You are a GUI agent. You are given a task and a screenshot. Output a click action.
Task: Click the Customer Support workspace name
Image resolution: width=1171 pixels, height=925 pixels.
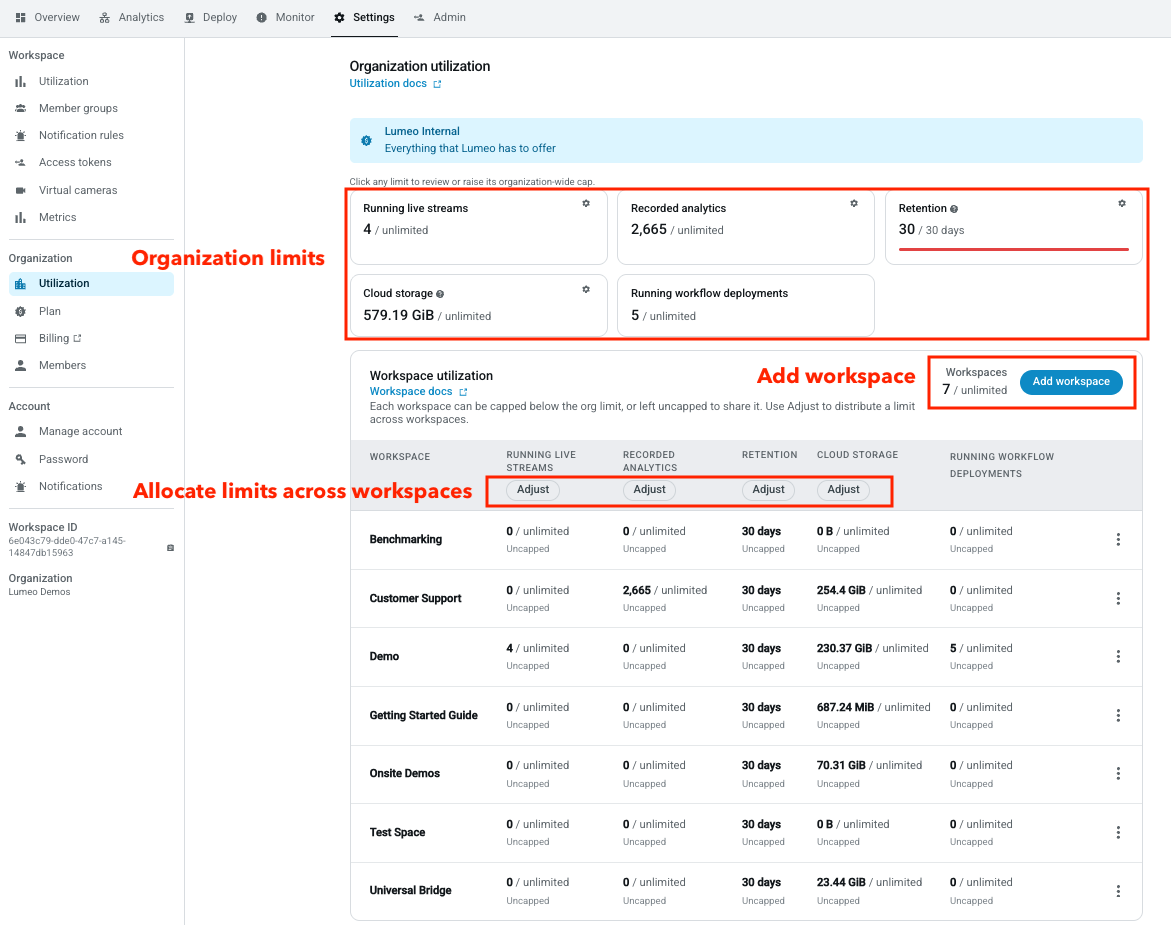(x=415, y=598)
